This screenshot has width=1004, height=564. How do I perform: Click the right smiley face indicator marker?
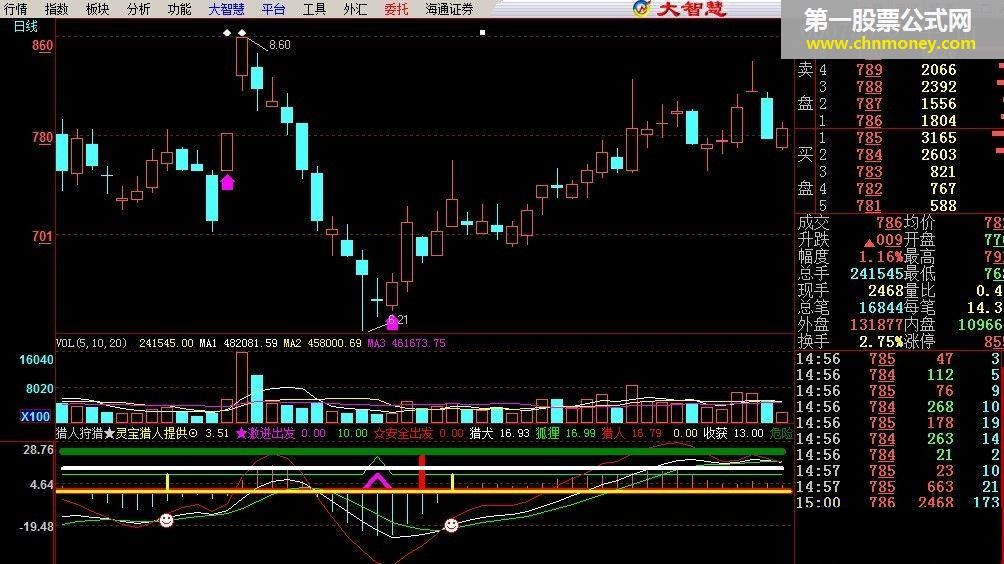click(x=451, y=526)
